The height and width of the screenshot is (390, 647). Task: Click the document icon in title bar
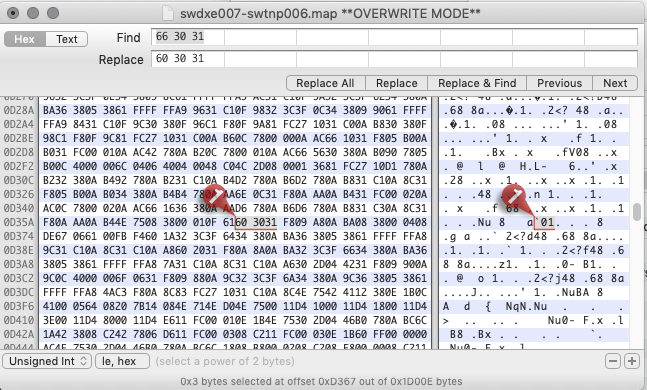[x=168, y=13]
